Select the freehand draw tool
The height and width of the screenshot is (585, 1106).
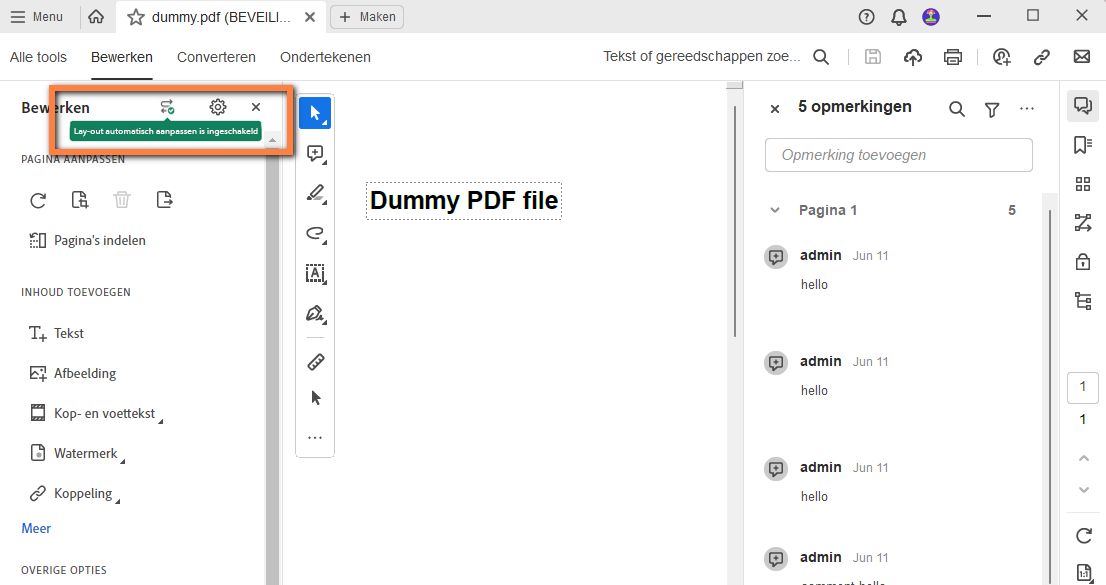point(315,234)
